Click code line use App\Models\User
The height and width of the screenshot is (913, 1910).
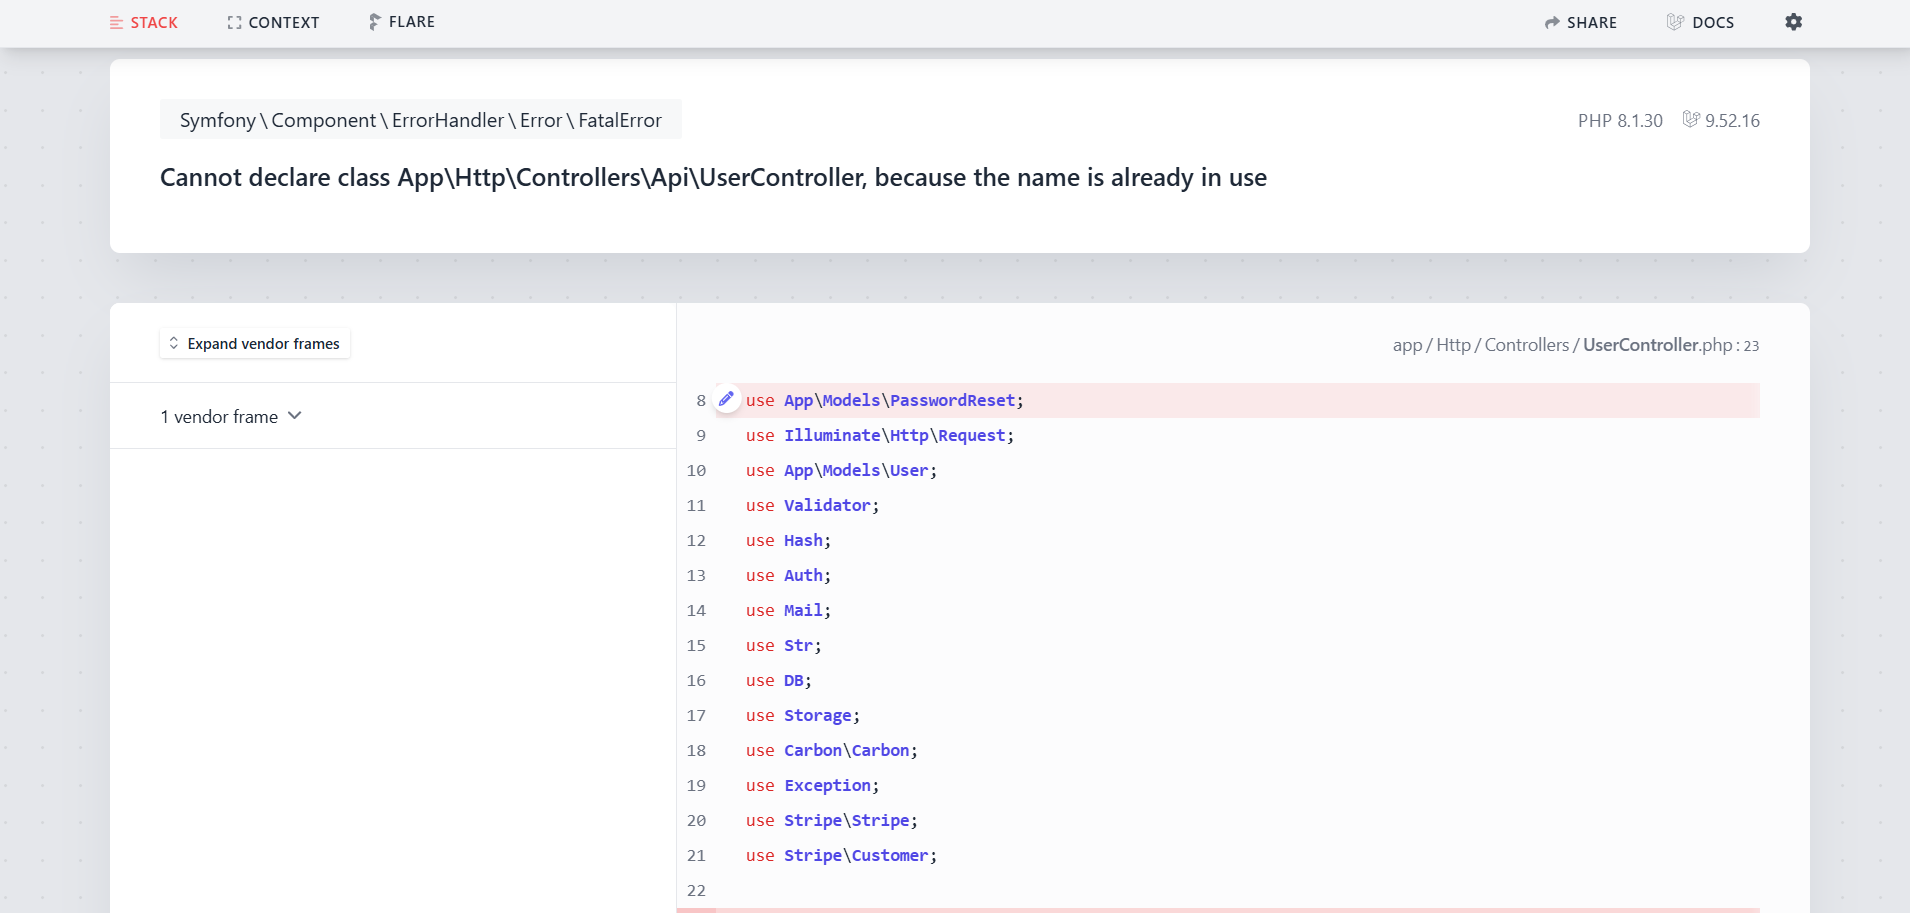coord(841,470)
